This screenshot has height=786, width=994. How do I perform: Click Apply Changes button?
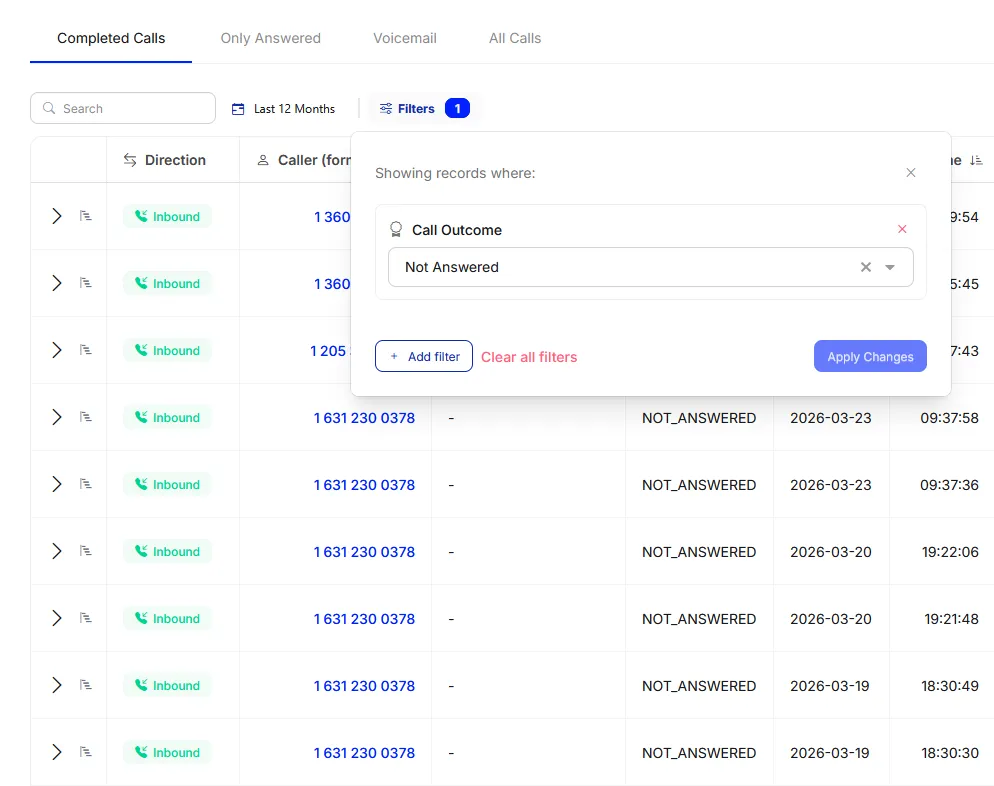coord(870,356)
